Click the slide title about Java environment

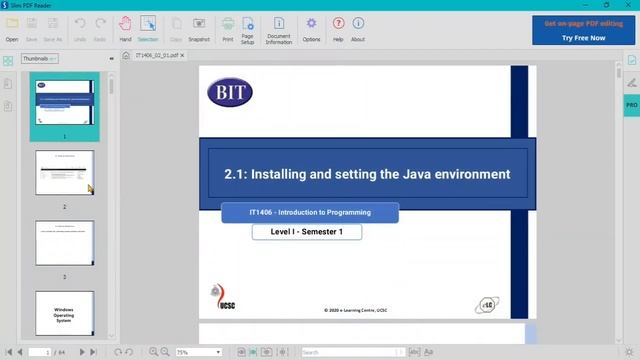(x=367, y=174)
